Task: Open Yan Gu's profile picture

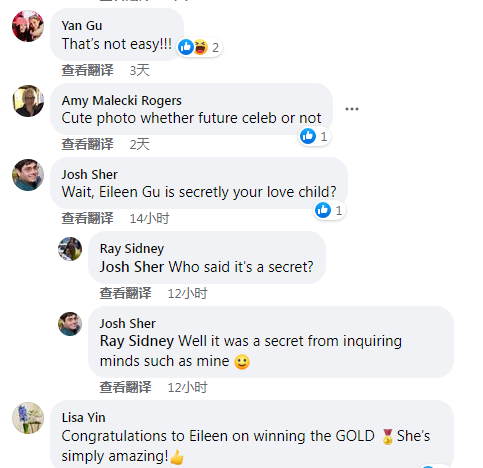Action: click(x=28, y=26)
